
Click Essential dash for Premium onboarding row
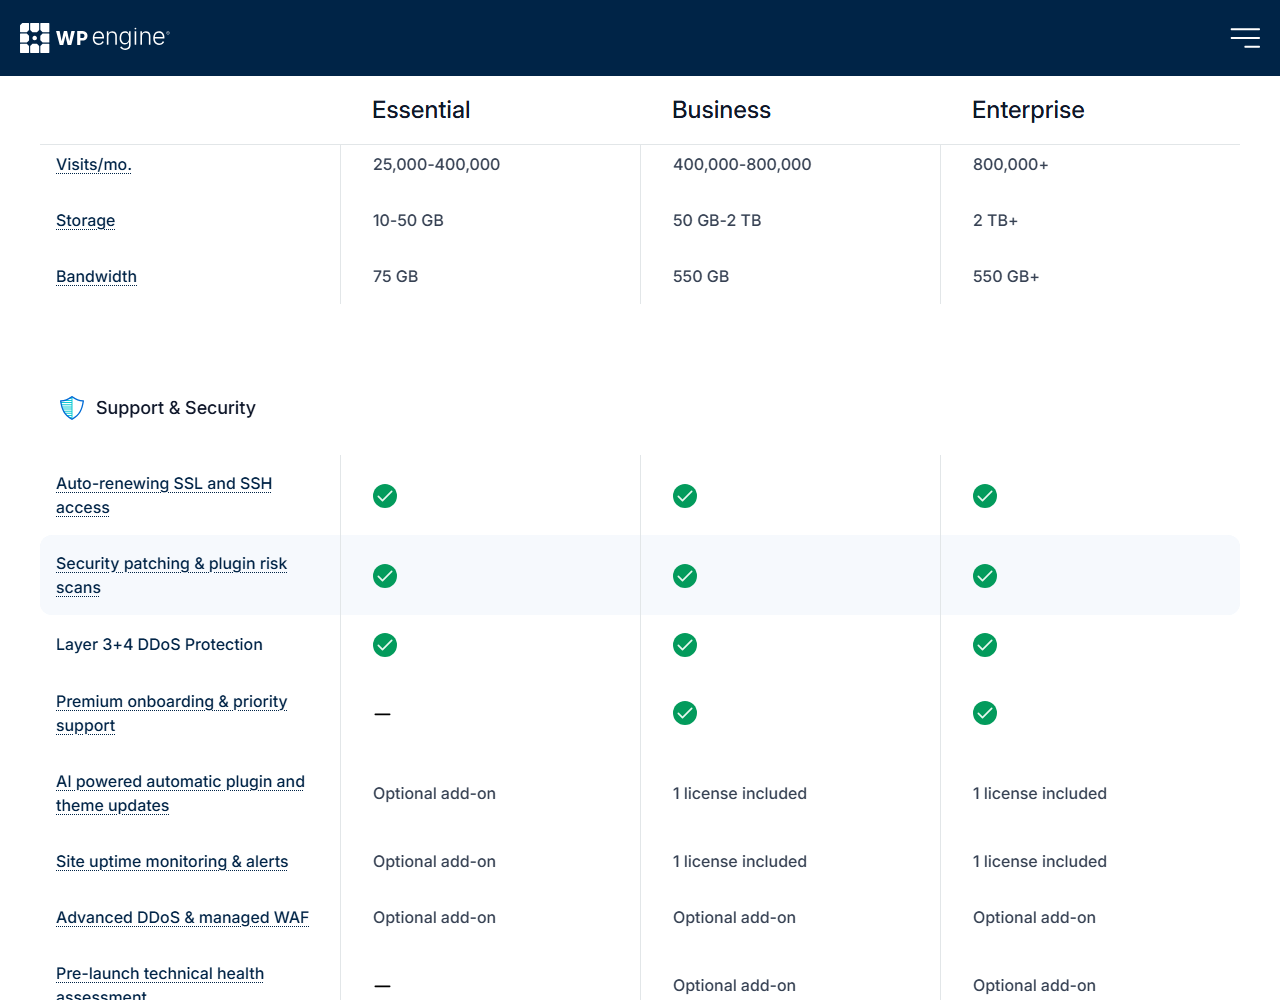pos(382,714)
